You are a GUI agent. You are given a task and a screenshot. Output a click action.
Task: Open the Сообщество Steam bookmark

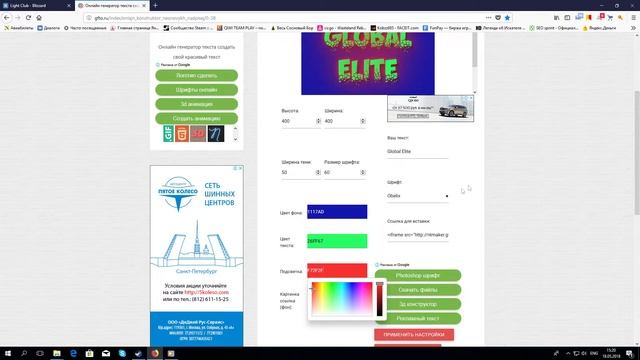[188, 28]
